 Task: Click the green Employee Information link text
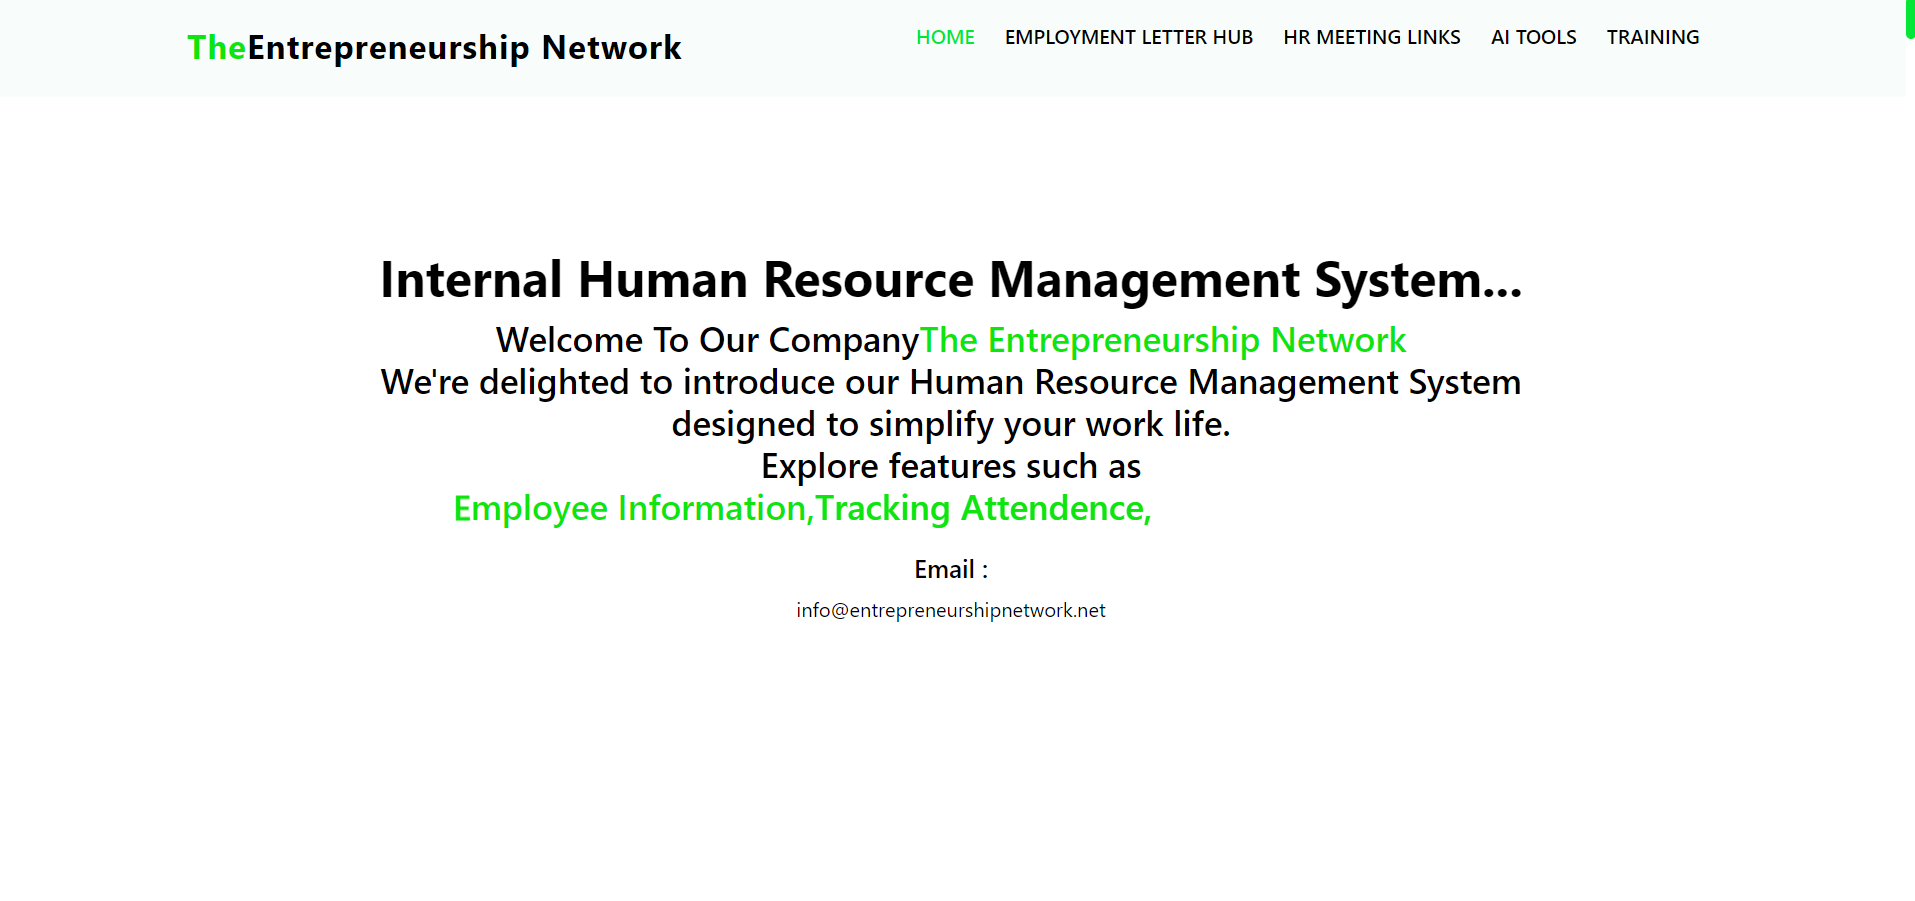pyautogui.click(x=628, y=508)
